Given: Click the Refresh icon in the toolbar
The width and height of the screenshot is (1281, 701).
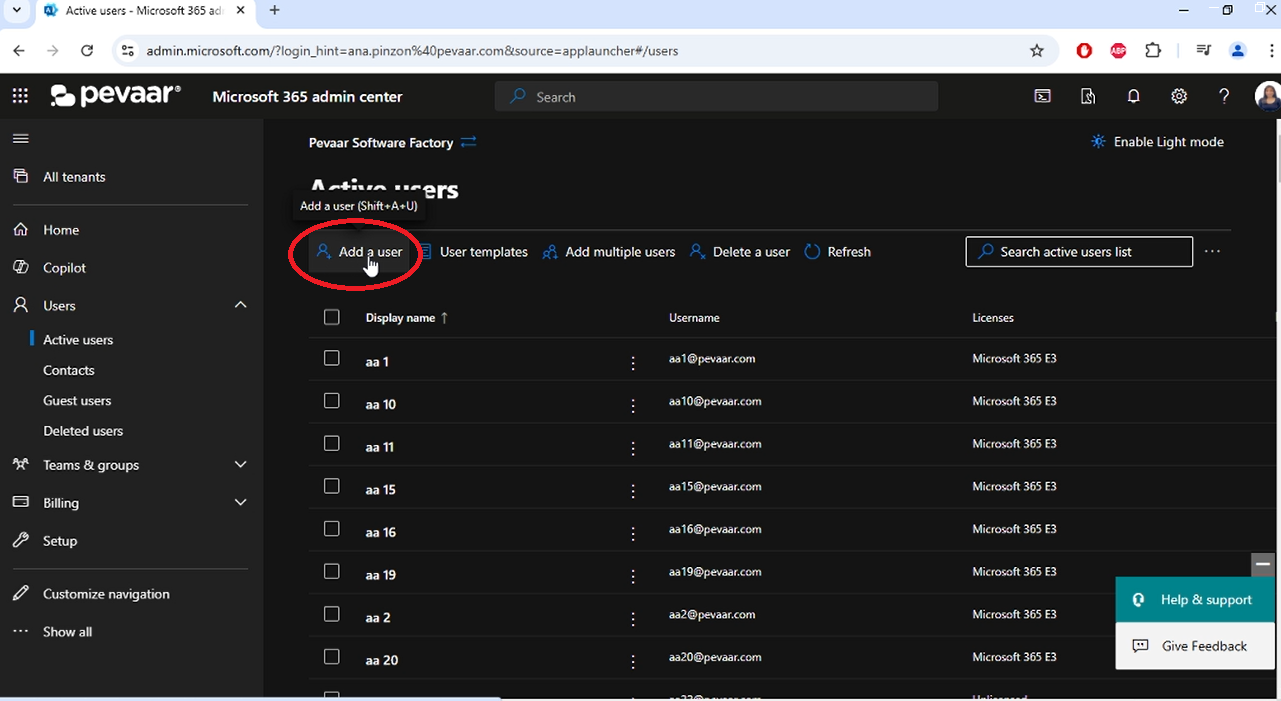Looking at the screenshot, I should [812, 252].
